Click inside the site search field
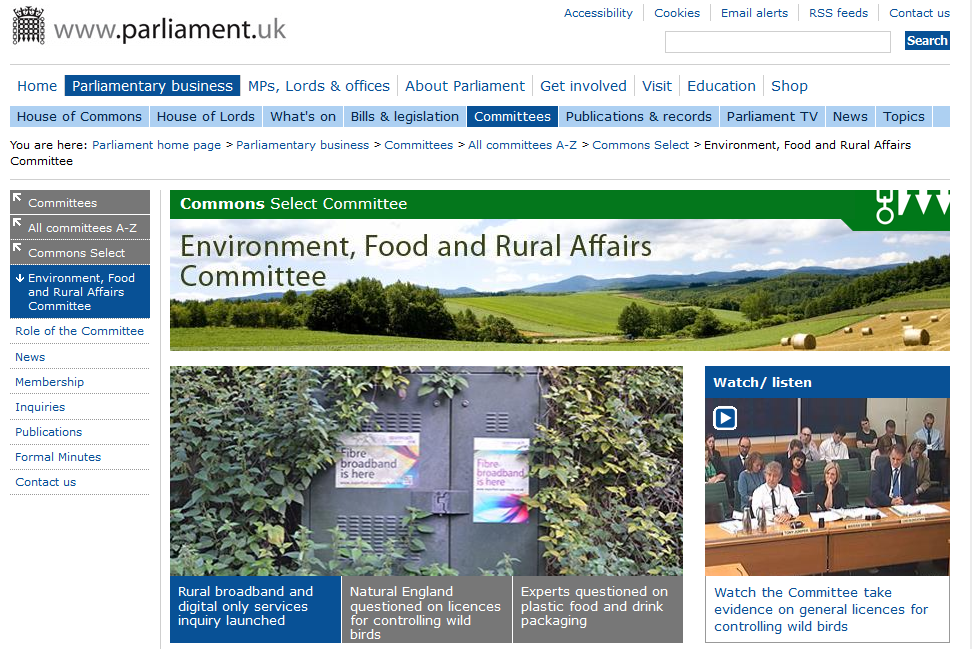This screenshot has width=972, height=649. [777, 42]
